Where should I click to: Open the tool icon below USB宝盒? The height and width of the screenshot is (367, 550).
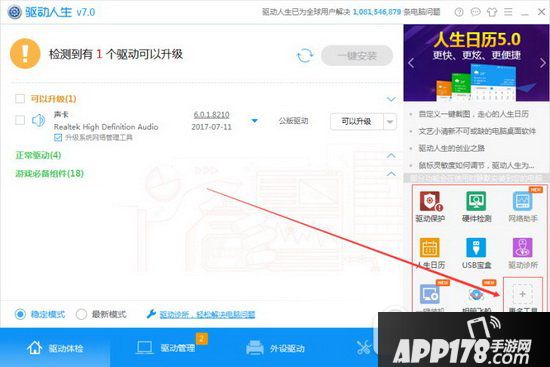point(476,295)
